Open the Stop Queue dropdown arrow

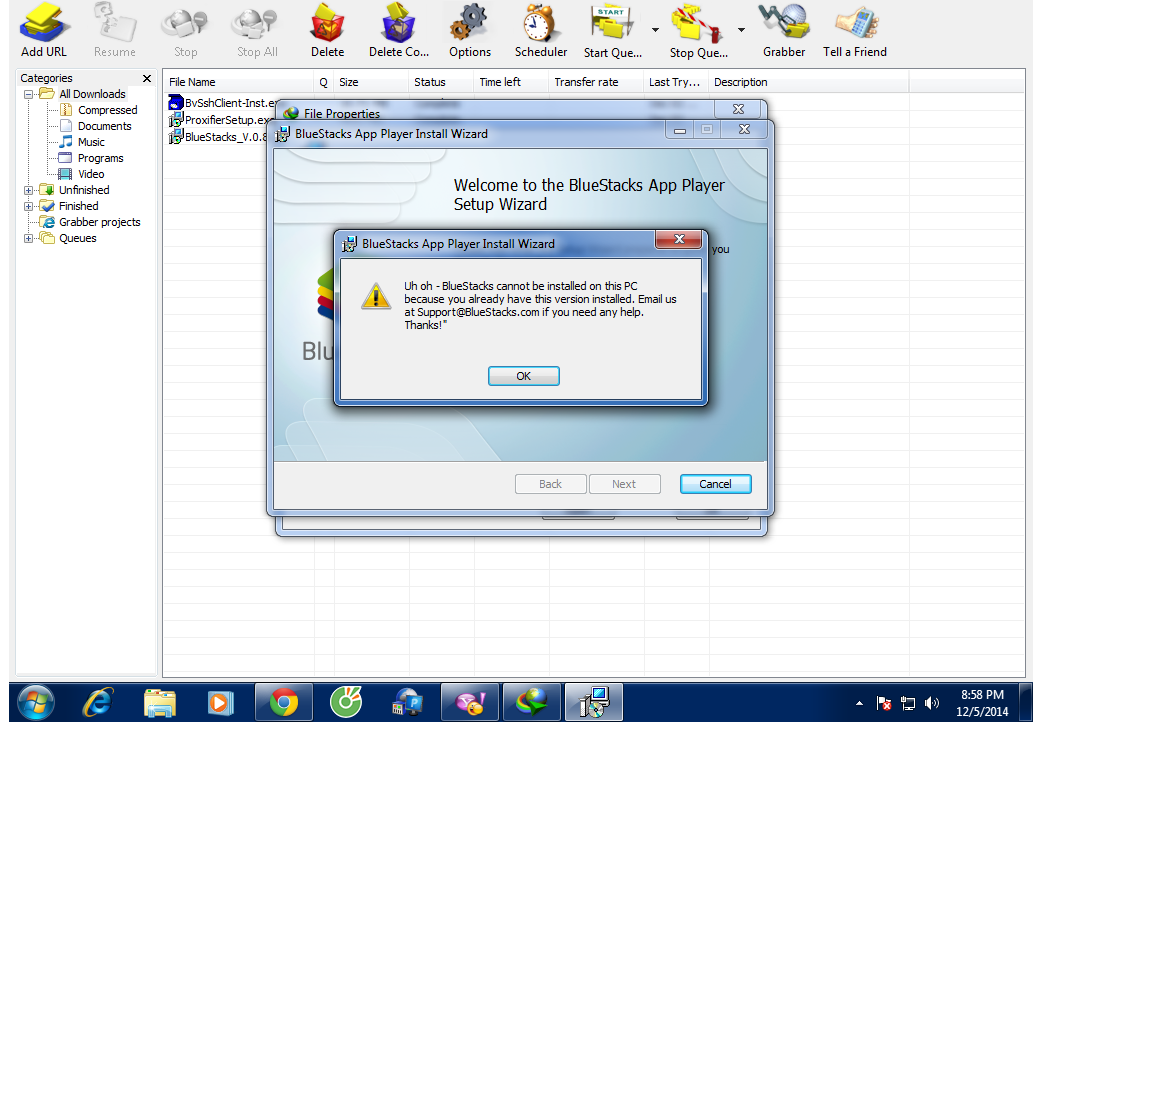[x=741, y=30]
